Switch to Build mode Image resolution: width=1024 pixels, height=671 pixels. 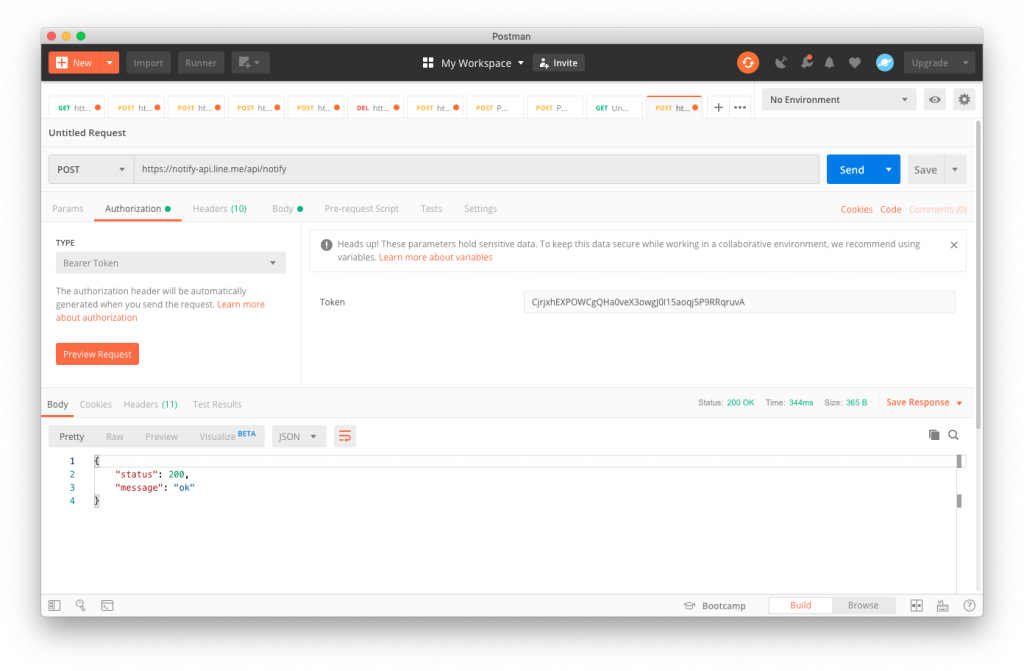[x=800, y=606]
